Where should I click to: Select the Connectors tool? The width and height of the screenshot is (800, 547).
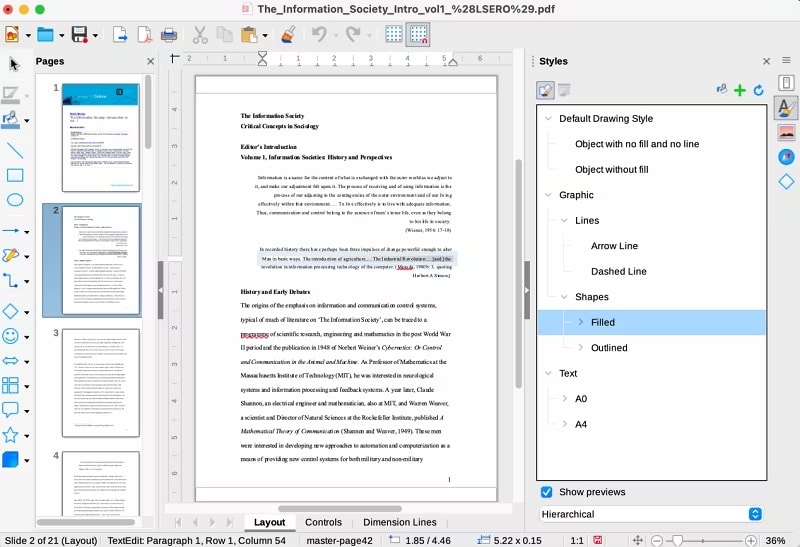click(x=11, y=281)
